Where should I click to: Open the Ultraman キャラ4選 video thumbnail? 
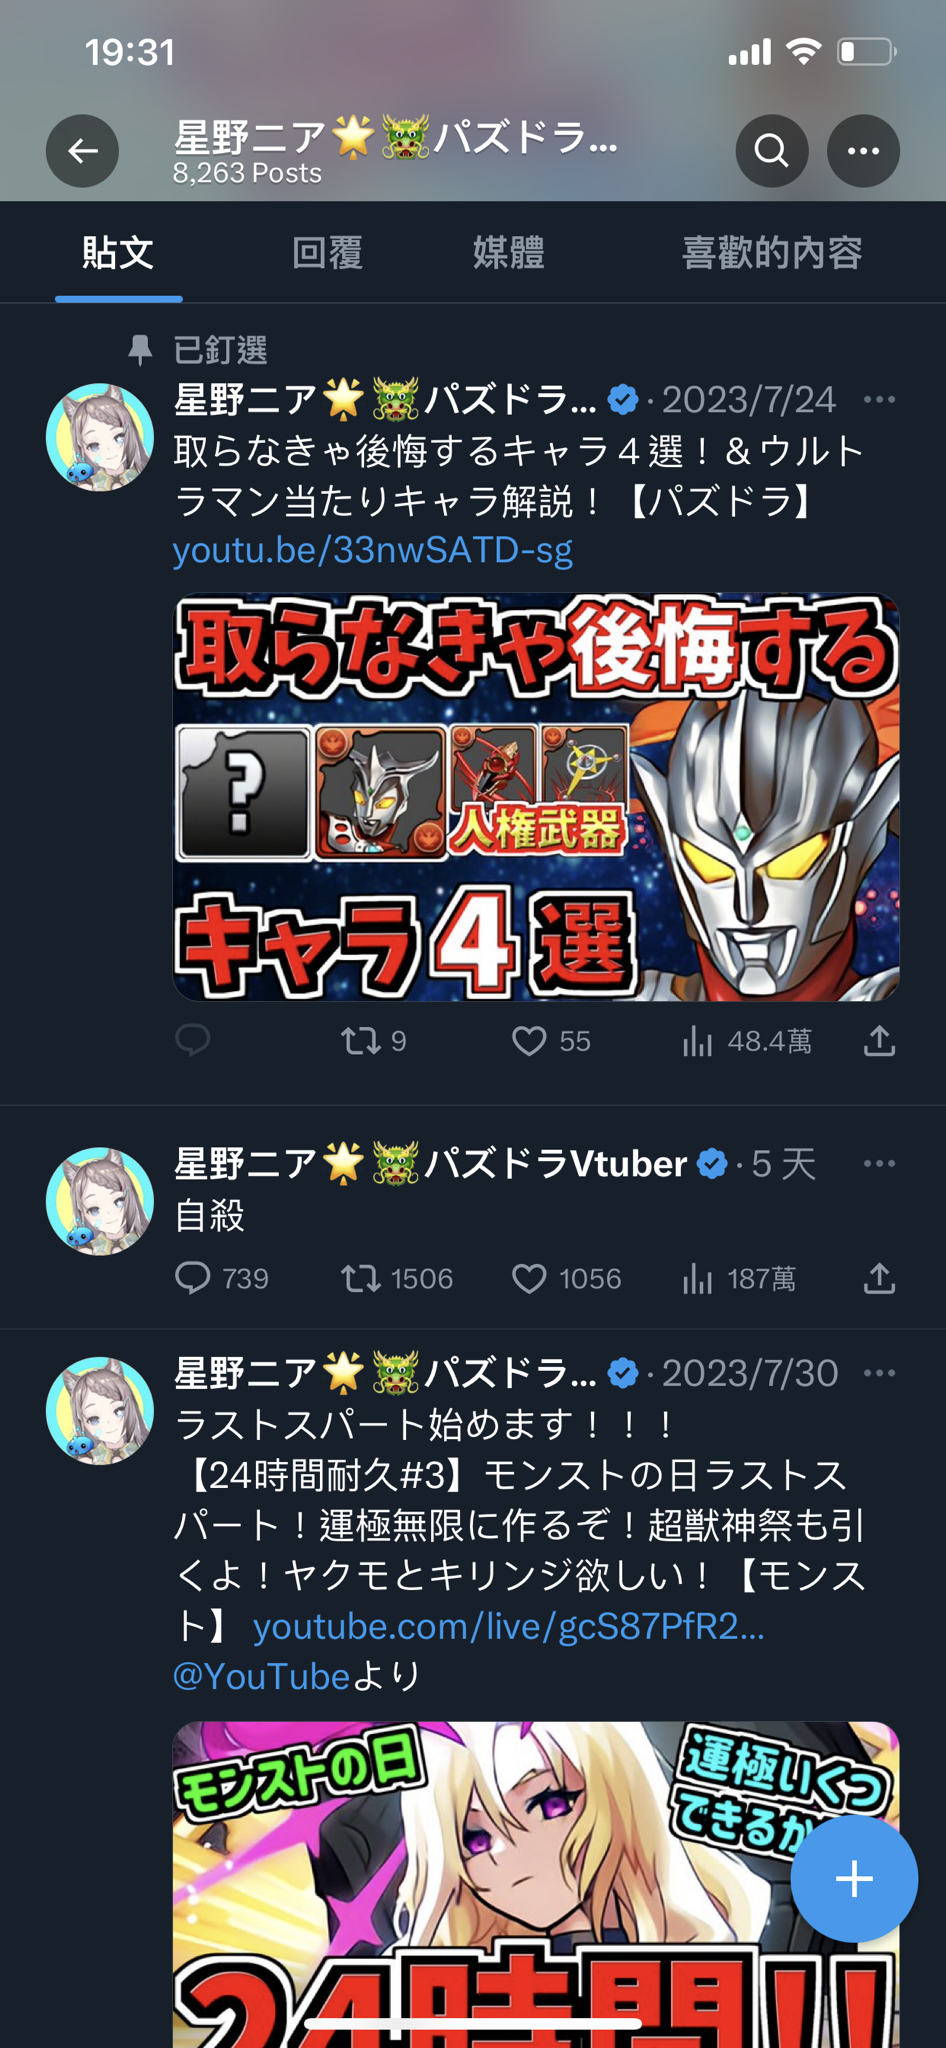click(536, 797)
